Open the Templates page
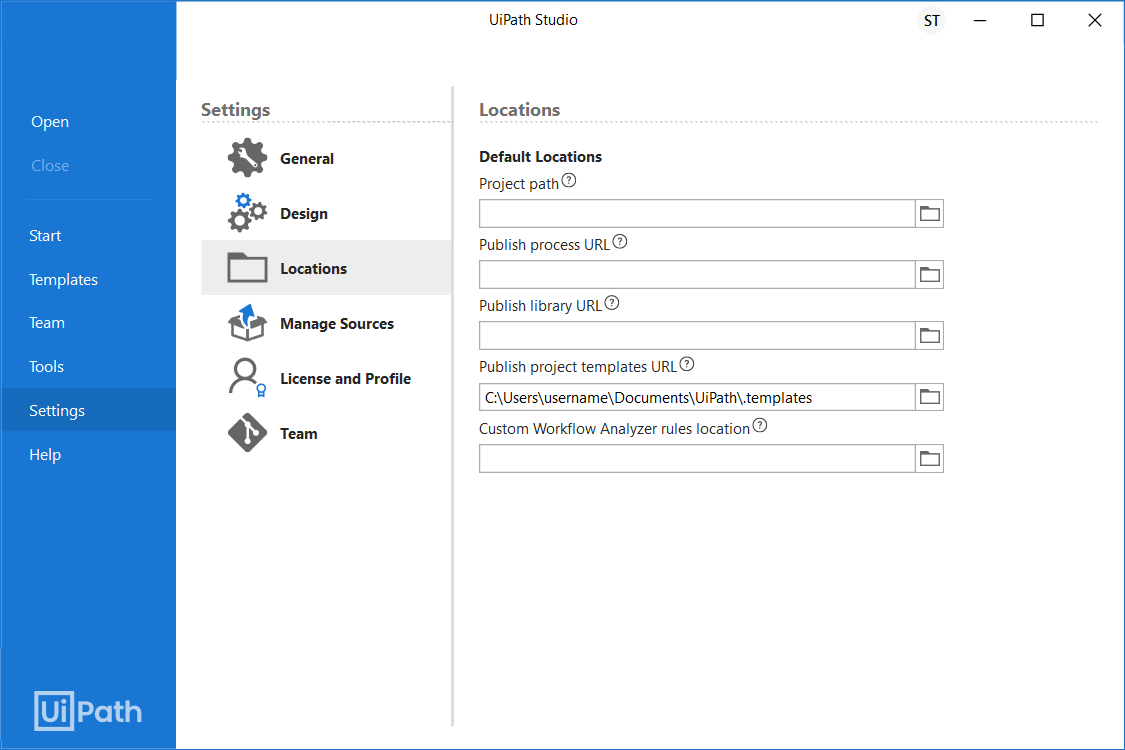1125x750 pixels. pyautogui.click(x=63, y=280)
